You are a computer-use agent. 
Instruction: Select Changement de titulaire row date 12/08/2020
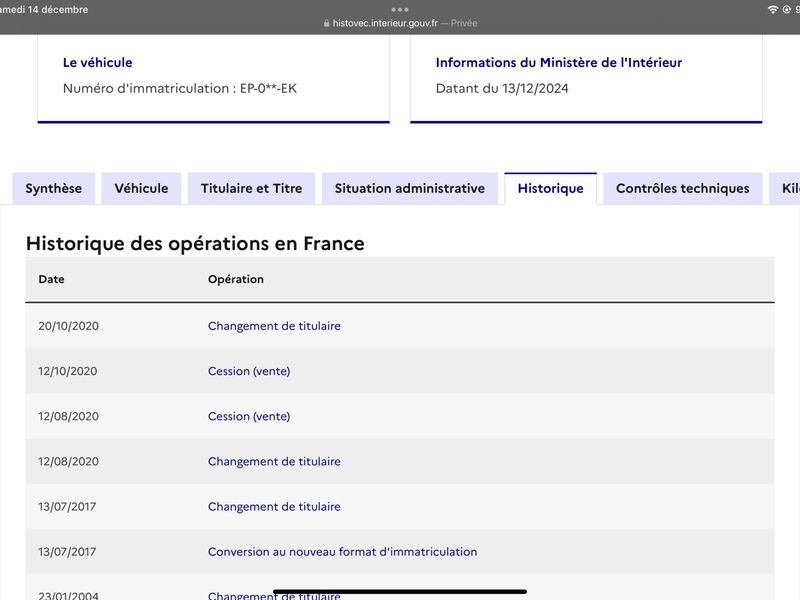[x=68, y=461]
